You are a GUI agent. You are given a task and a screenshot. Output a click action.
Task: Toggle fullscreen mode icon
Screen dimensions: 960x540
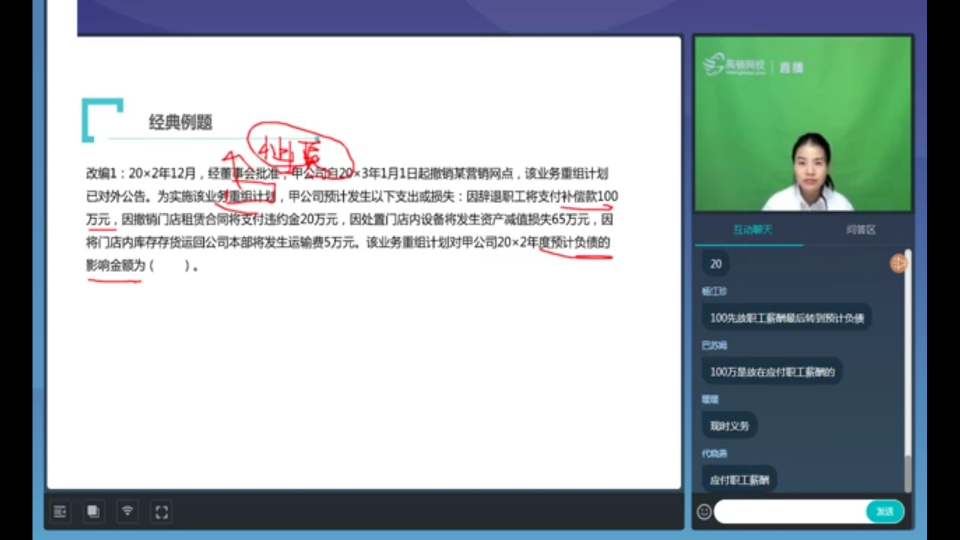pos(162,512)
